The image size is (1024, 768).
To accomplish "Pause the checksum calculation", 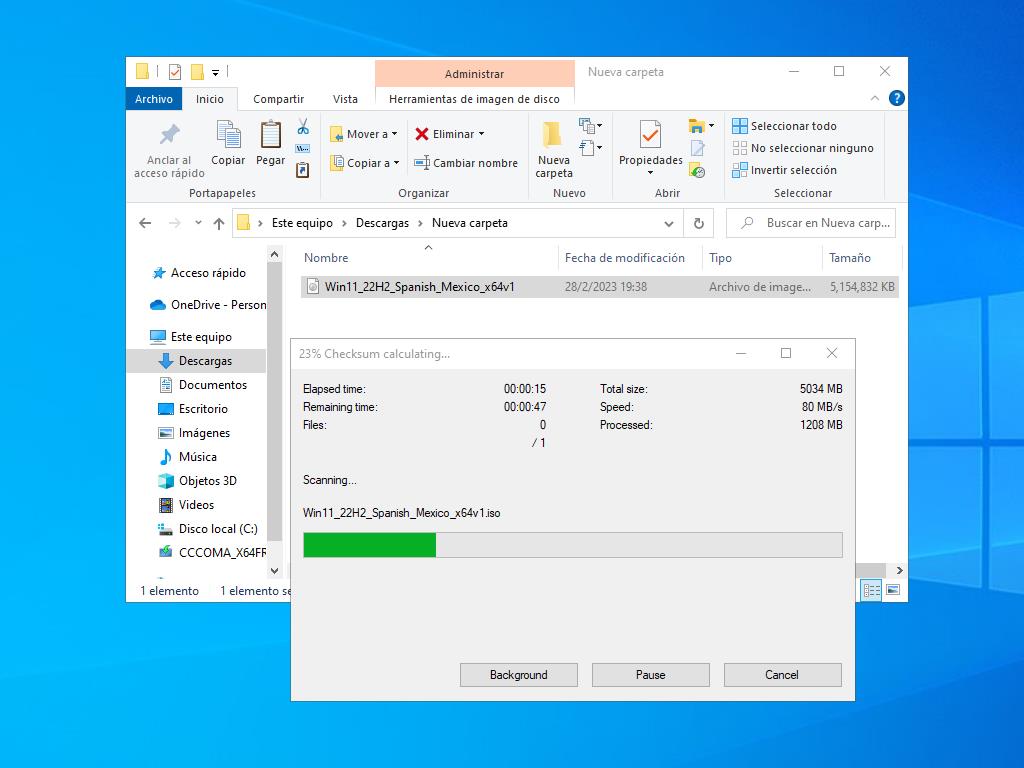I will click(x=650, y=675).
